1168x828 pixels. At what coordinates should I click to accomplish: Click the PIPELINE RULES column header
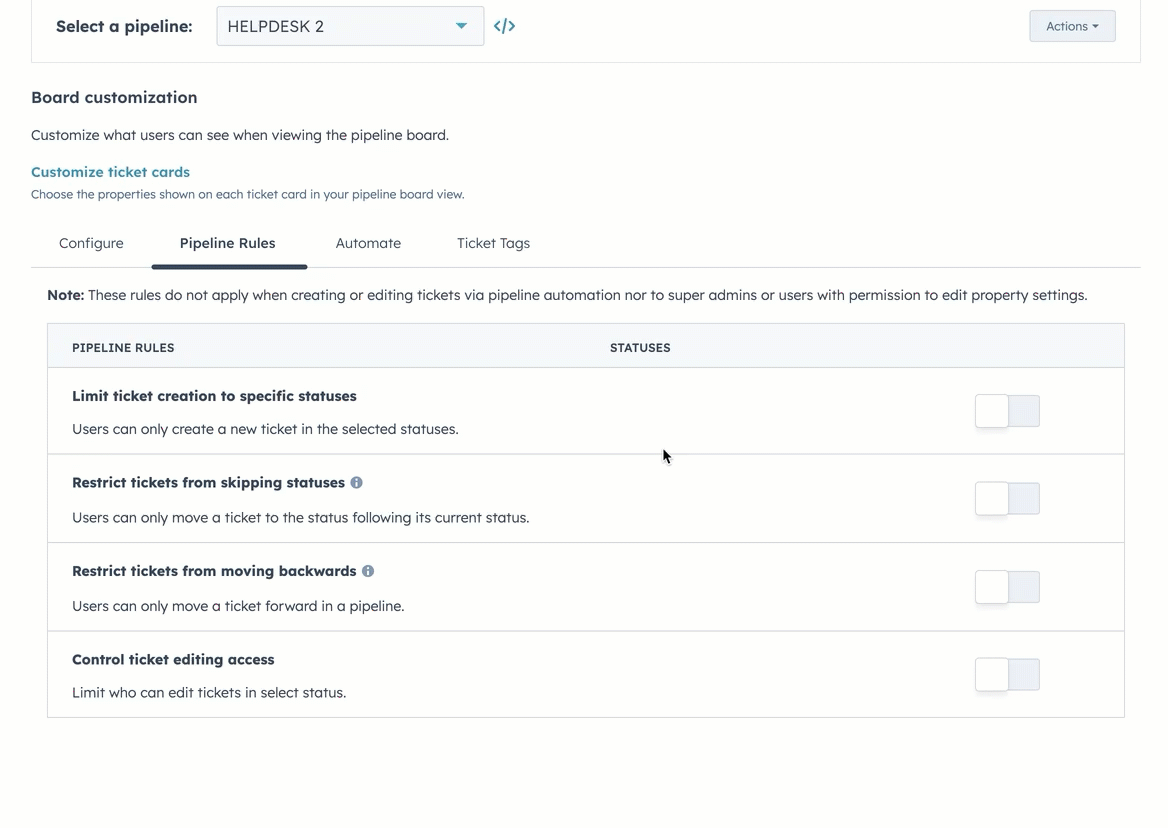[x=123, y=347]
